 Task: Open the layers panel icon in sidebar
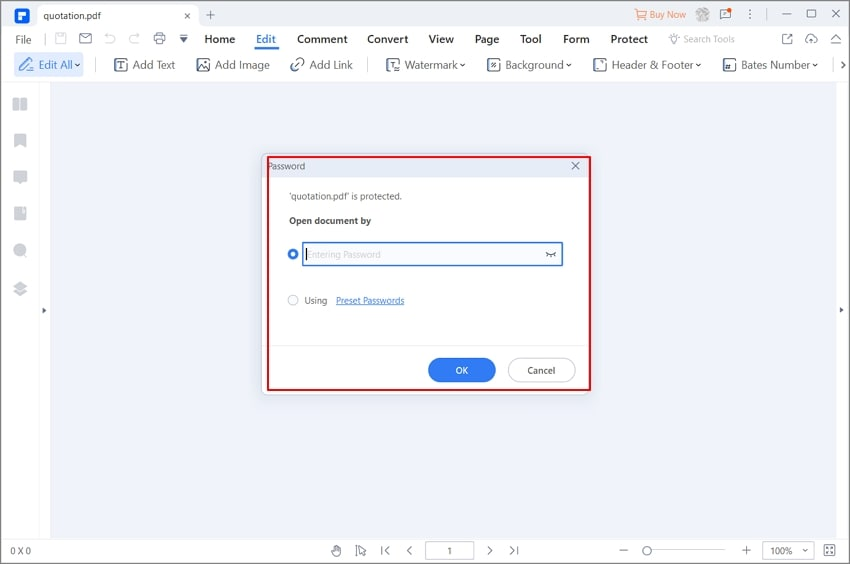tap(20, 289)
